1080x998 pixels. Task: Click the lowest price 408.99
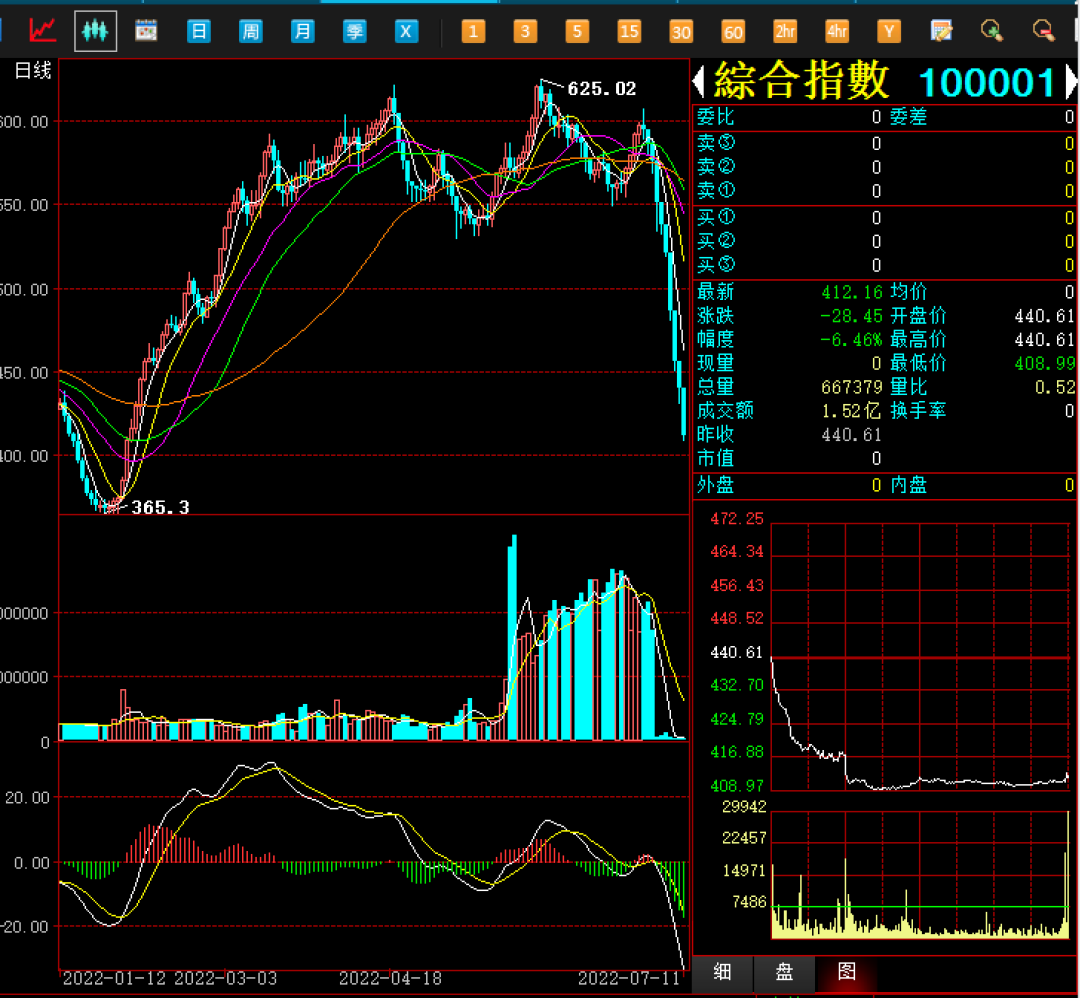coord(1044,363)
